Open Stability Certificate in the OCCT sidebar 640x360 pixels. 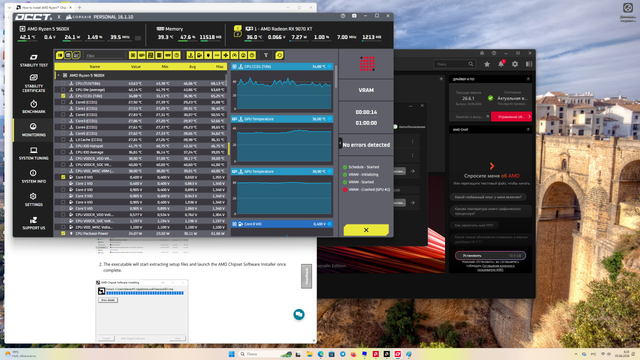(33, 83)
